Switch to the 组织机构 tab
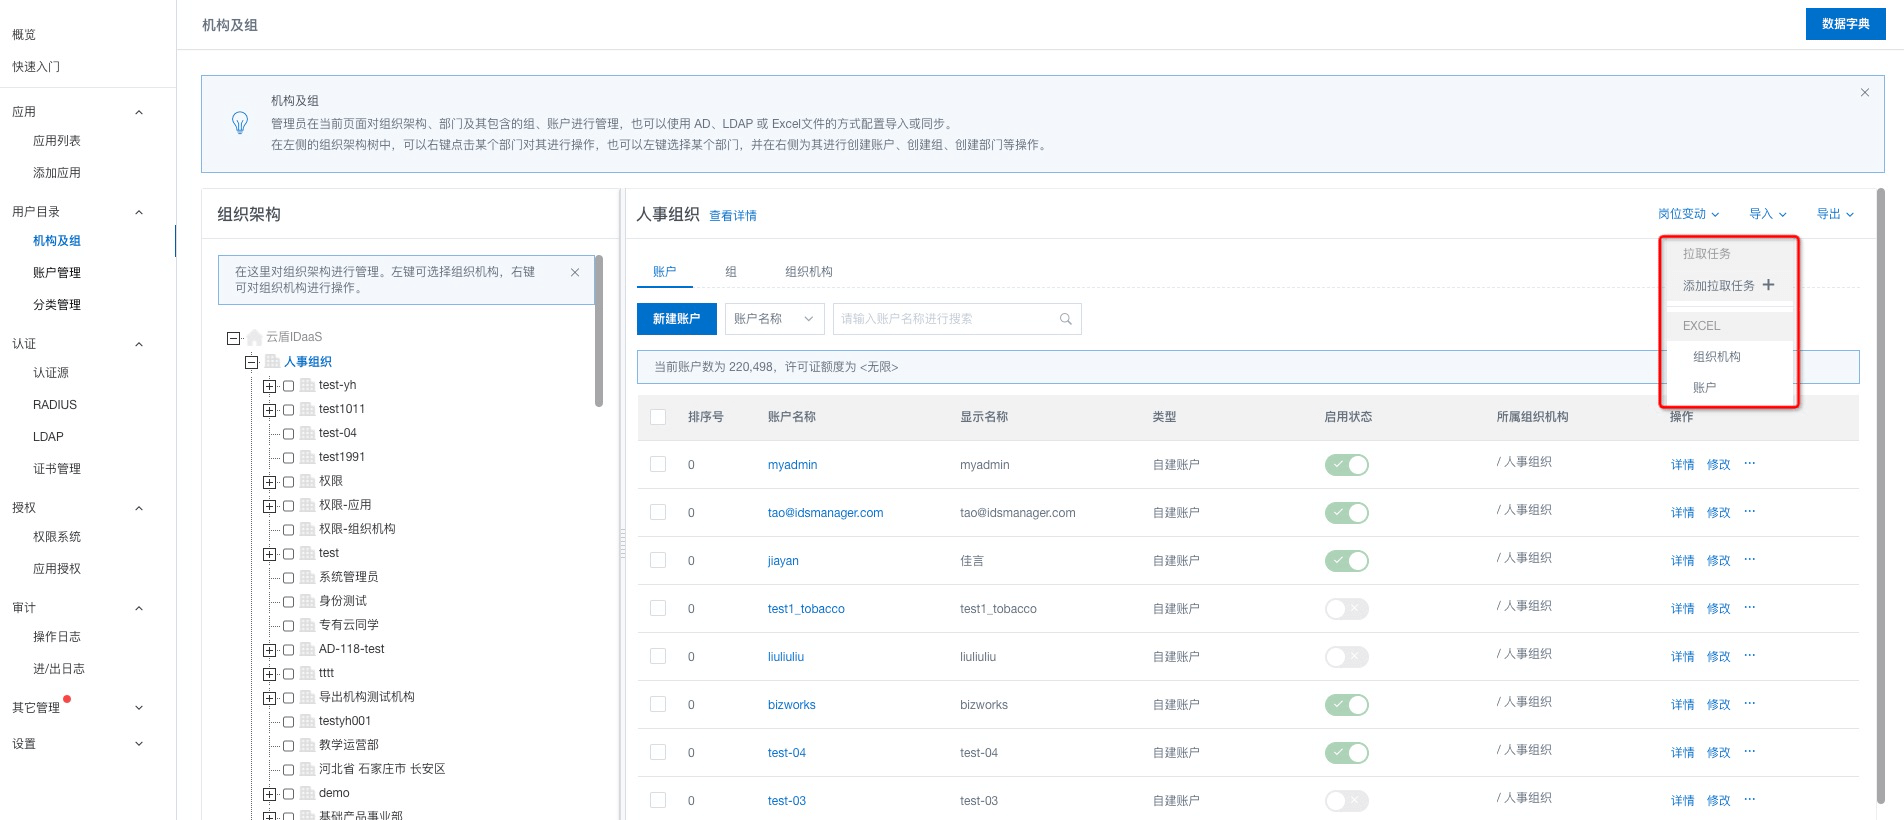Screen dimensions: 1904x820 click(x=808, y=271)
